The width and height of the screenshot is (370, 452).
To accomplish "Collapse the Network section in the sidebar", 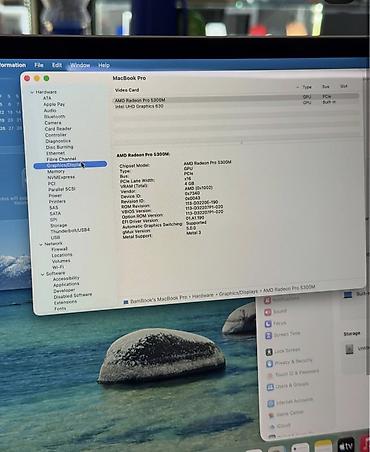I will pyautogui.click(x=41, y=244).
